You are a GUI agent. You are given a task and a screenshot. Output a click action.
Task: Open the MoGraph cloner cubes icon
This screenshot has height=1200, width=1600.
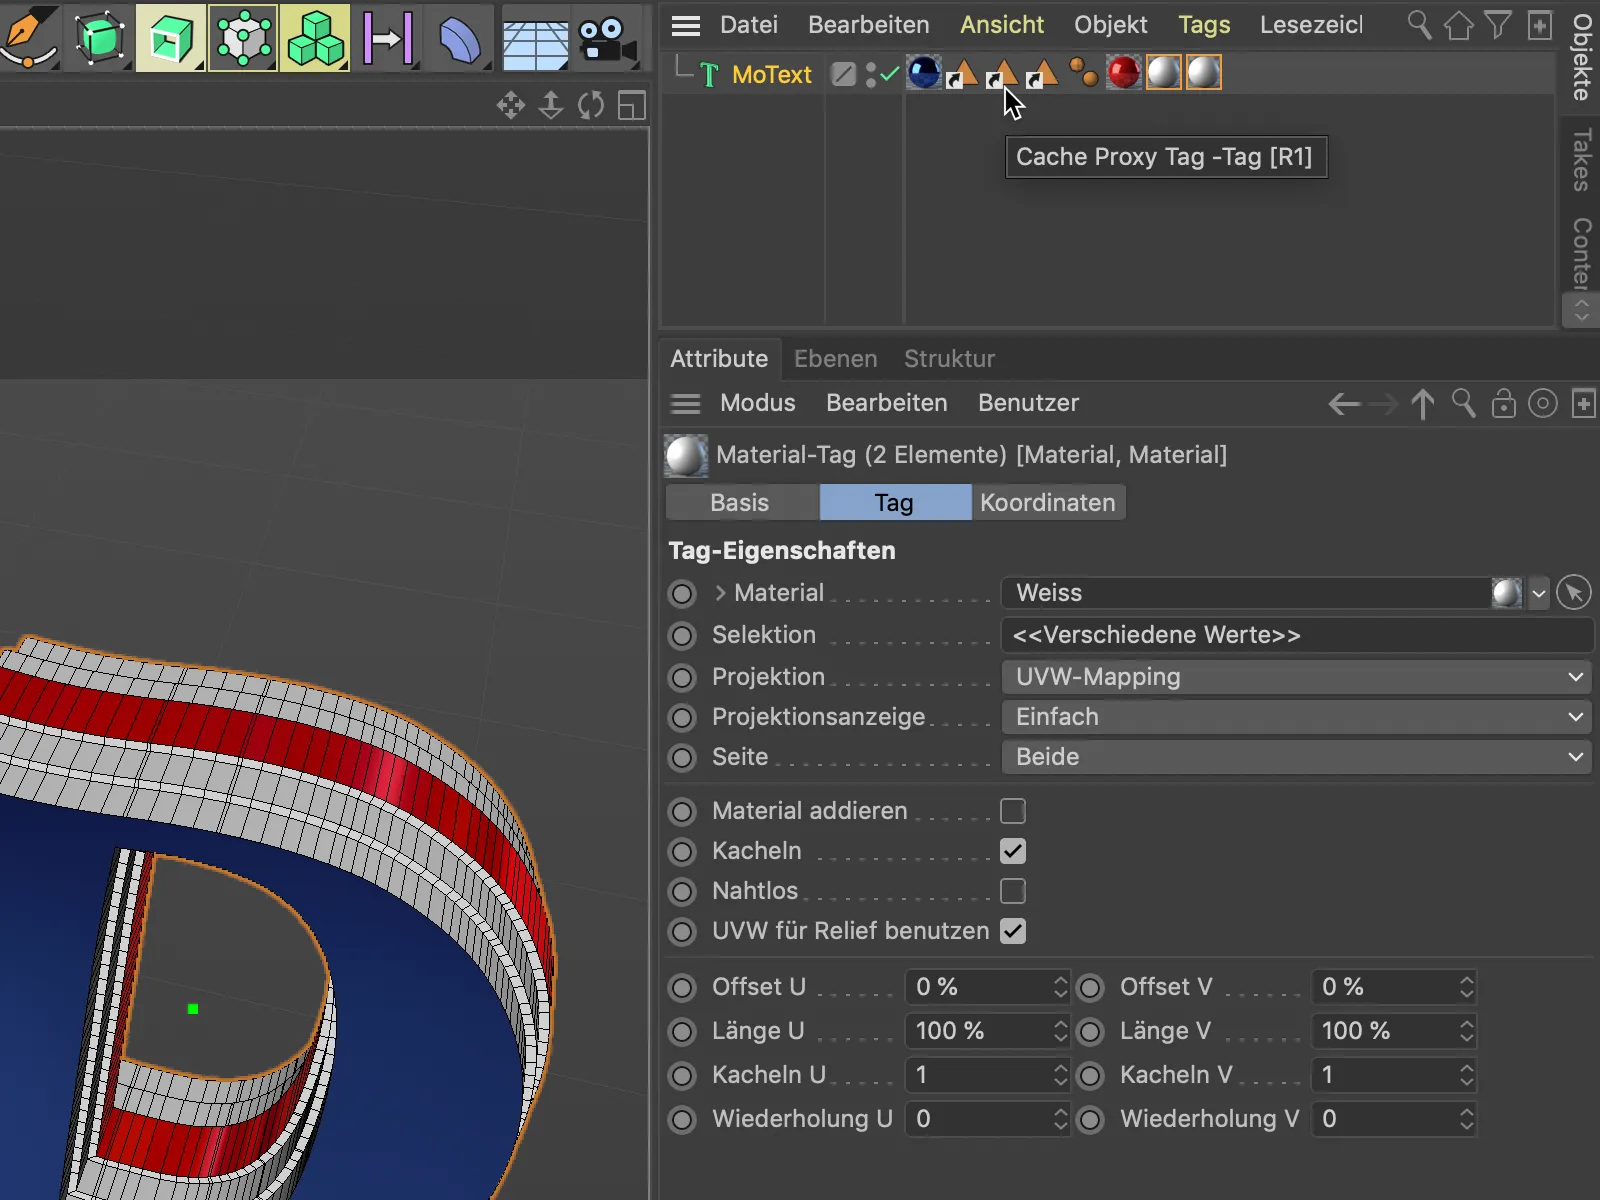[x=315, y=38]
